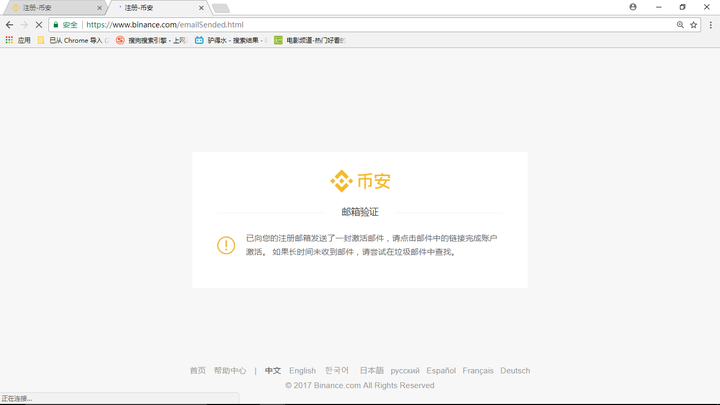The height and width of the screenshot is (405, 720).
Task: Switch language to Español
Action: click(441, 371)
